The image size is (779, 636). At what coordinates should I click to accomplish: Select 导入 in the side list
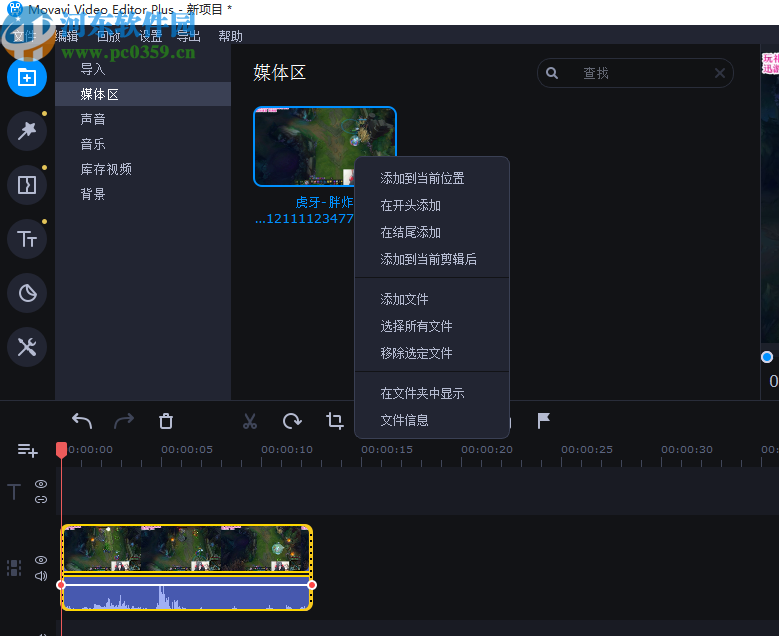tap(143, 69)
